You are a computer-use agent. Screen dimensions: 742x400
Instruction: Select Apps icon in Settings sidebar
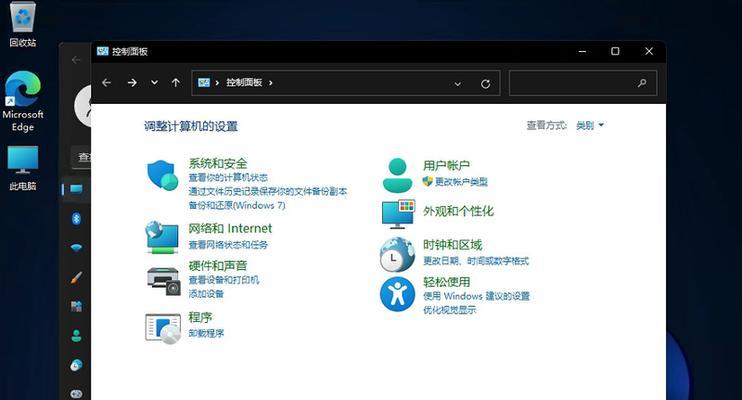click(76, 306)
